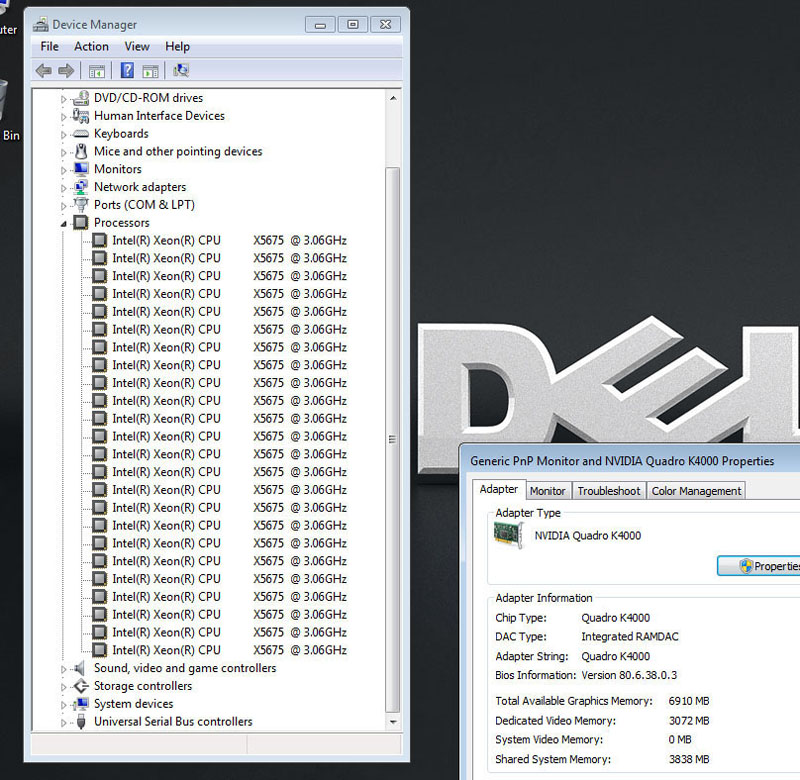
Task: Click the Network adapters category icon
Action: tap(81, 187)
